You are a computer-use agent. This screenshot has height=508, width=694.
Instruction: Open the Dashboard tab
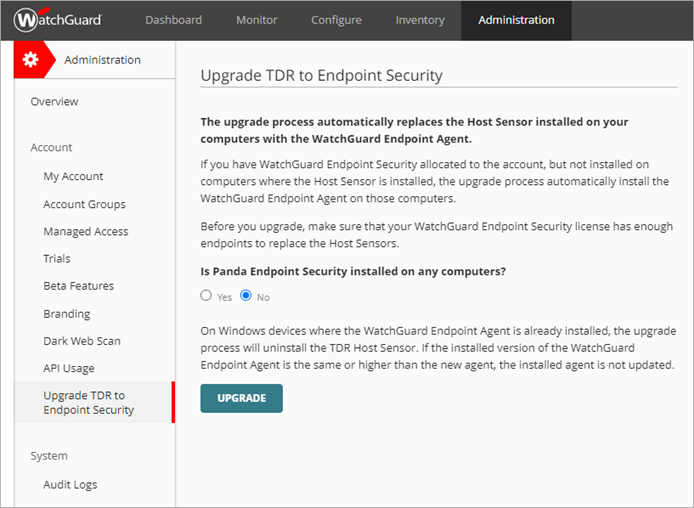tap(173, 20)
